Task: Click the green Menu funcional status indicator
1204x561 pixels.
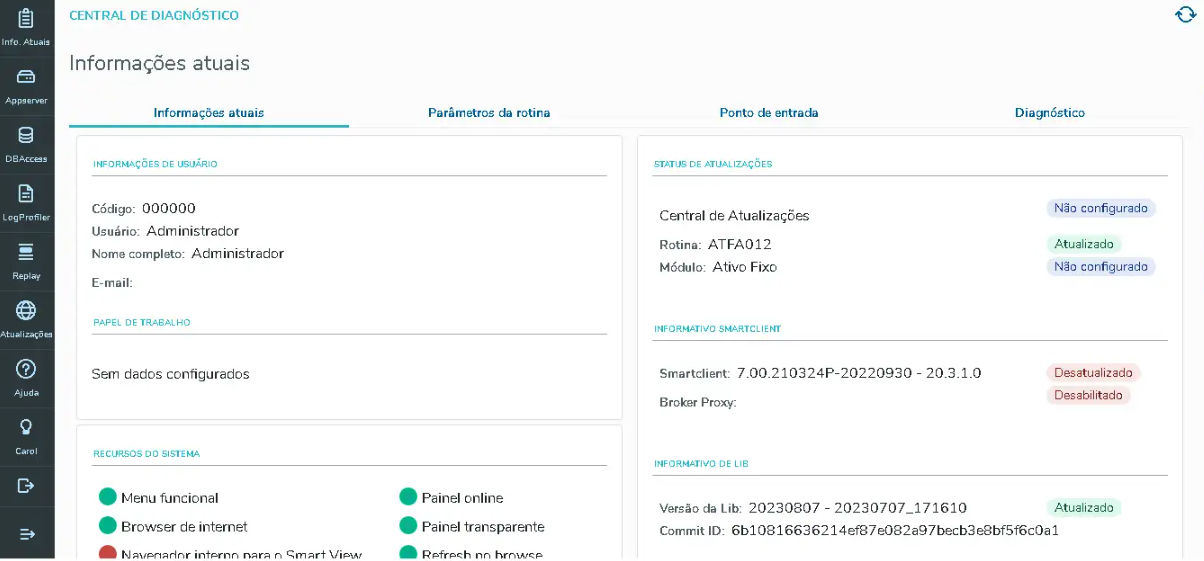Action: coord(108,498)
